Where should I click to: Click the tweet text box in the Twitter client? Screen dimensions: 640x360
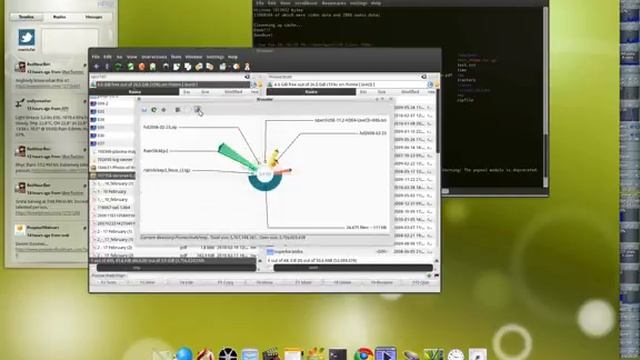click(x=70, y=41)
